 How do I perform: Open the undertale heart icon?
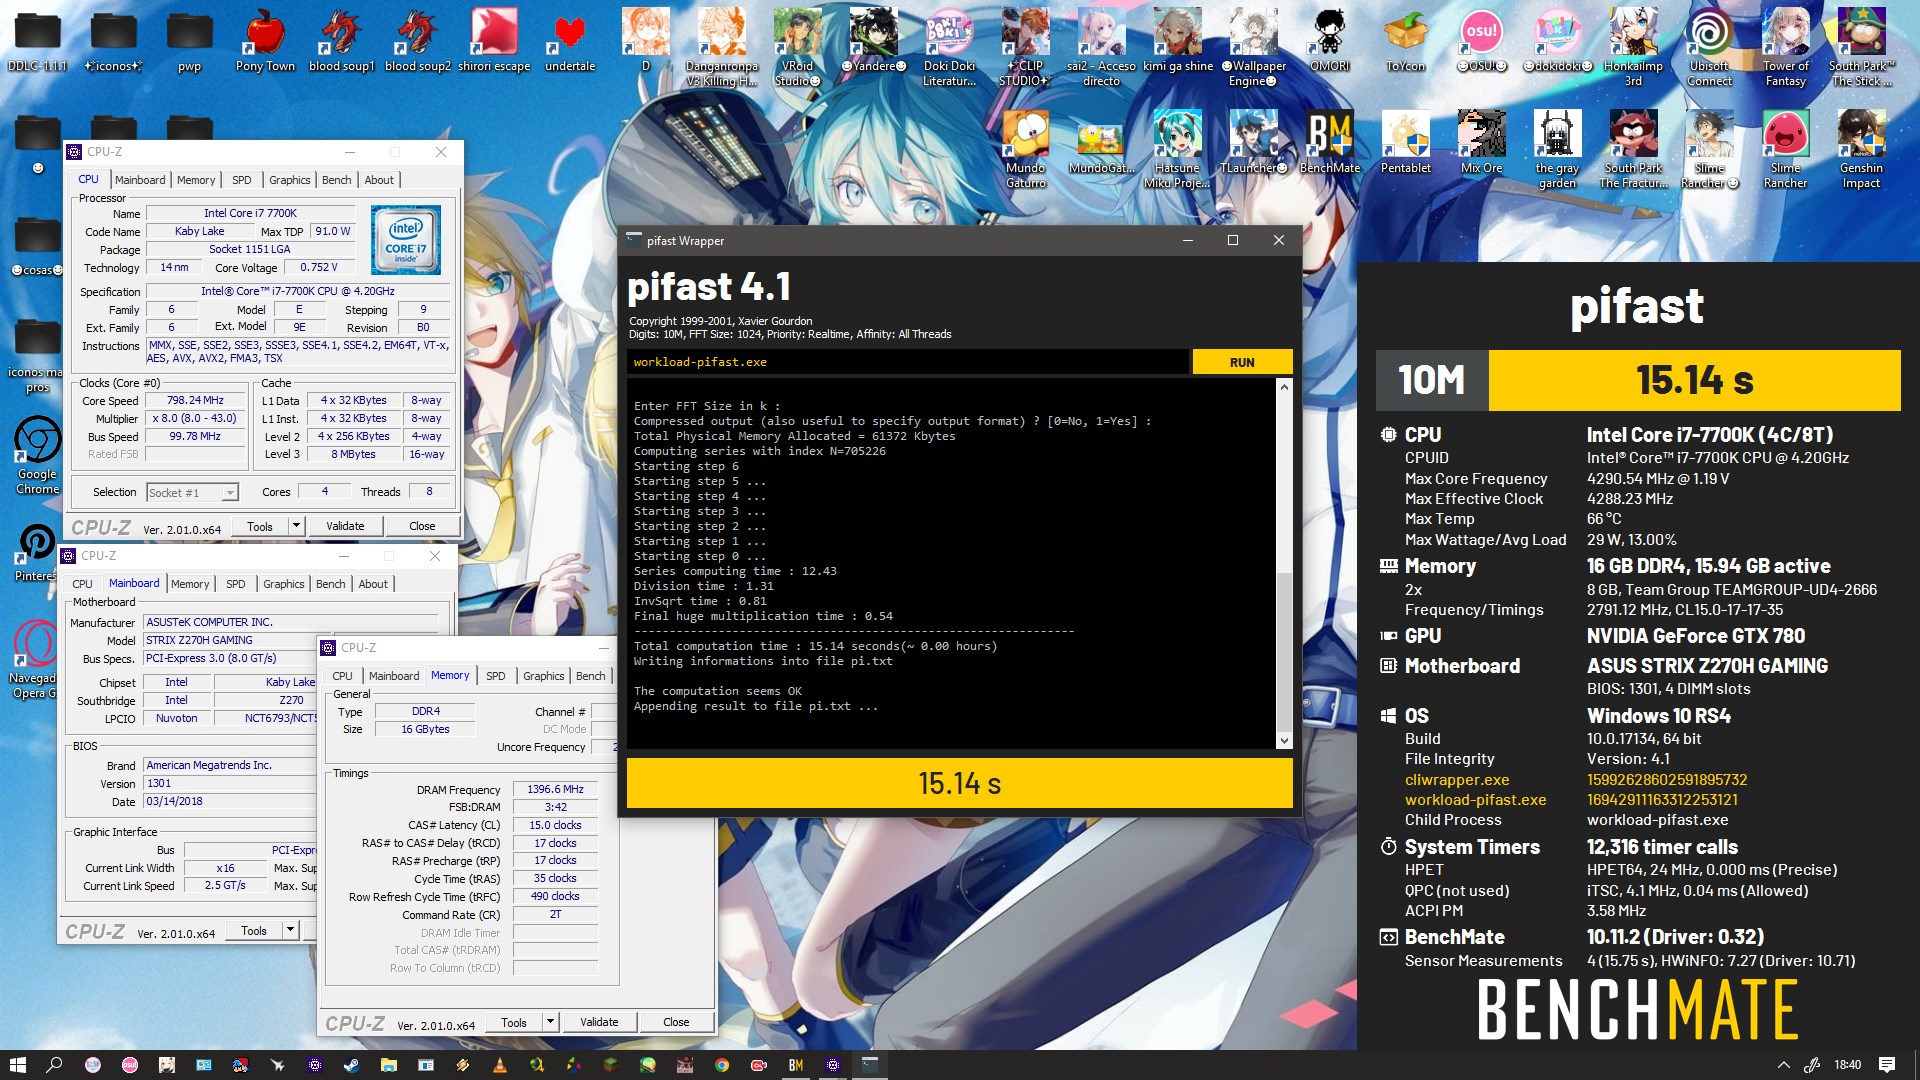pyautogui.click(x=569, y=40)
